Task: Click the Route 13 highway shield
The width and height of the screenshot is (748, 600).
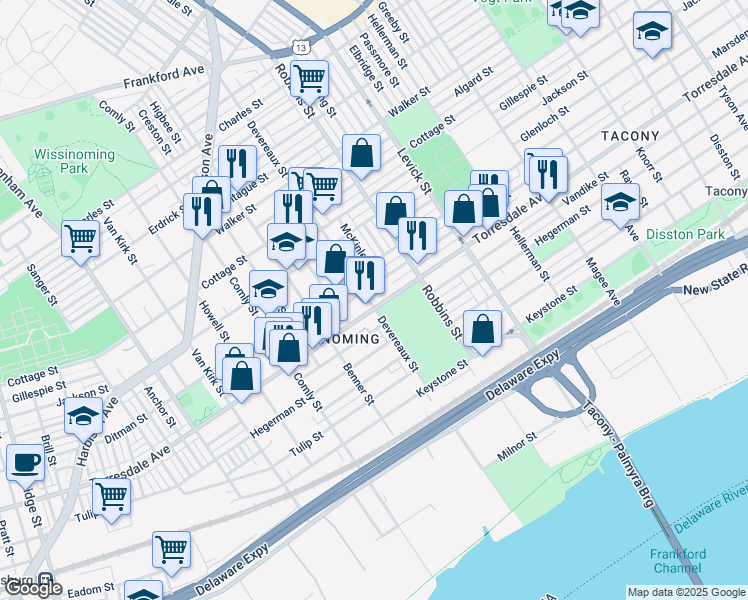Action: pos(301,48)
